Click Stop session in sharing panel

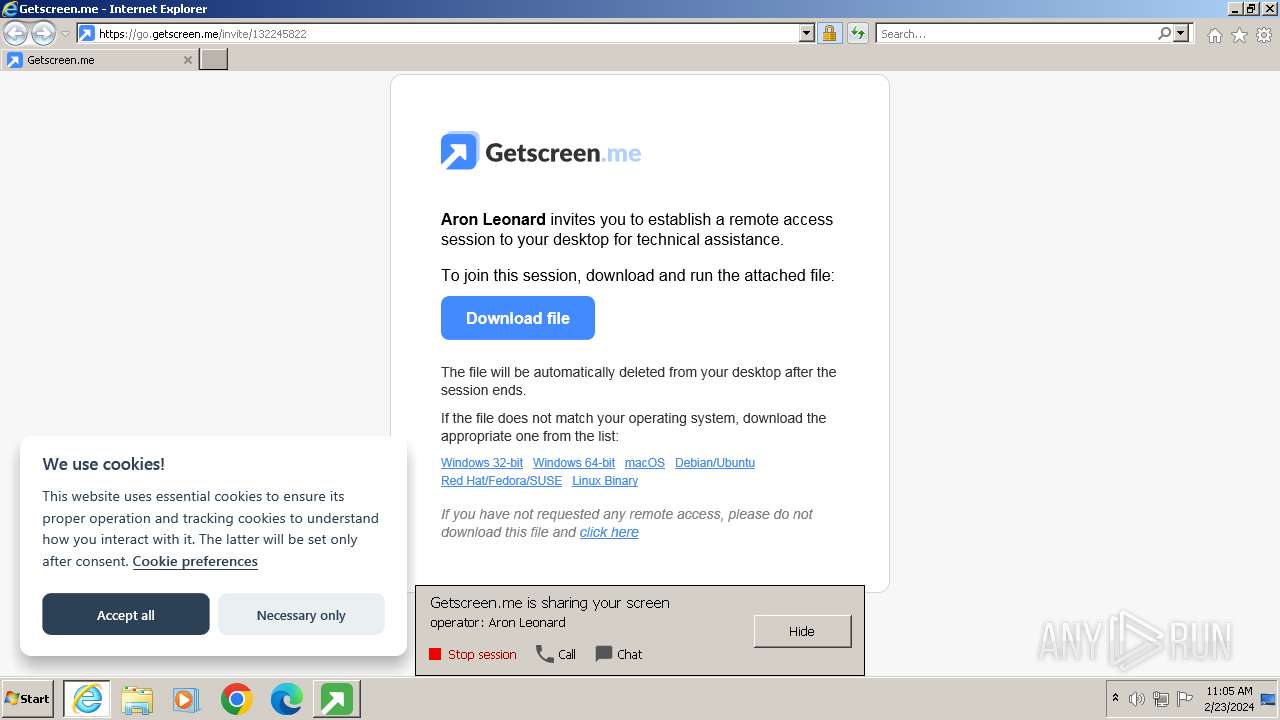point(473,654)
